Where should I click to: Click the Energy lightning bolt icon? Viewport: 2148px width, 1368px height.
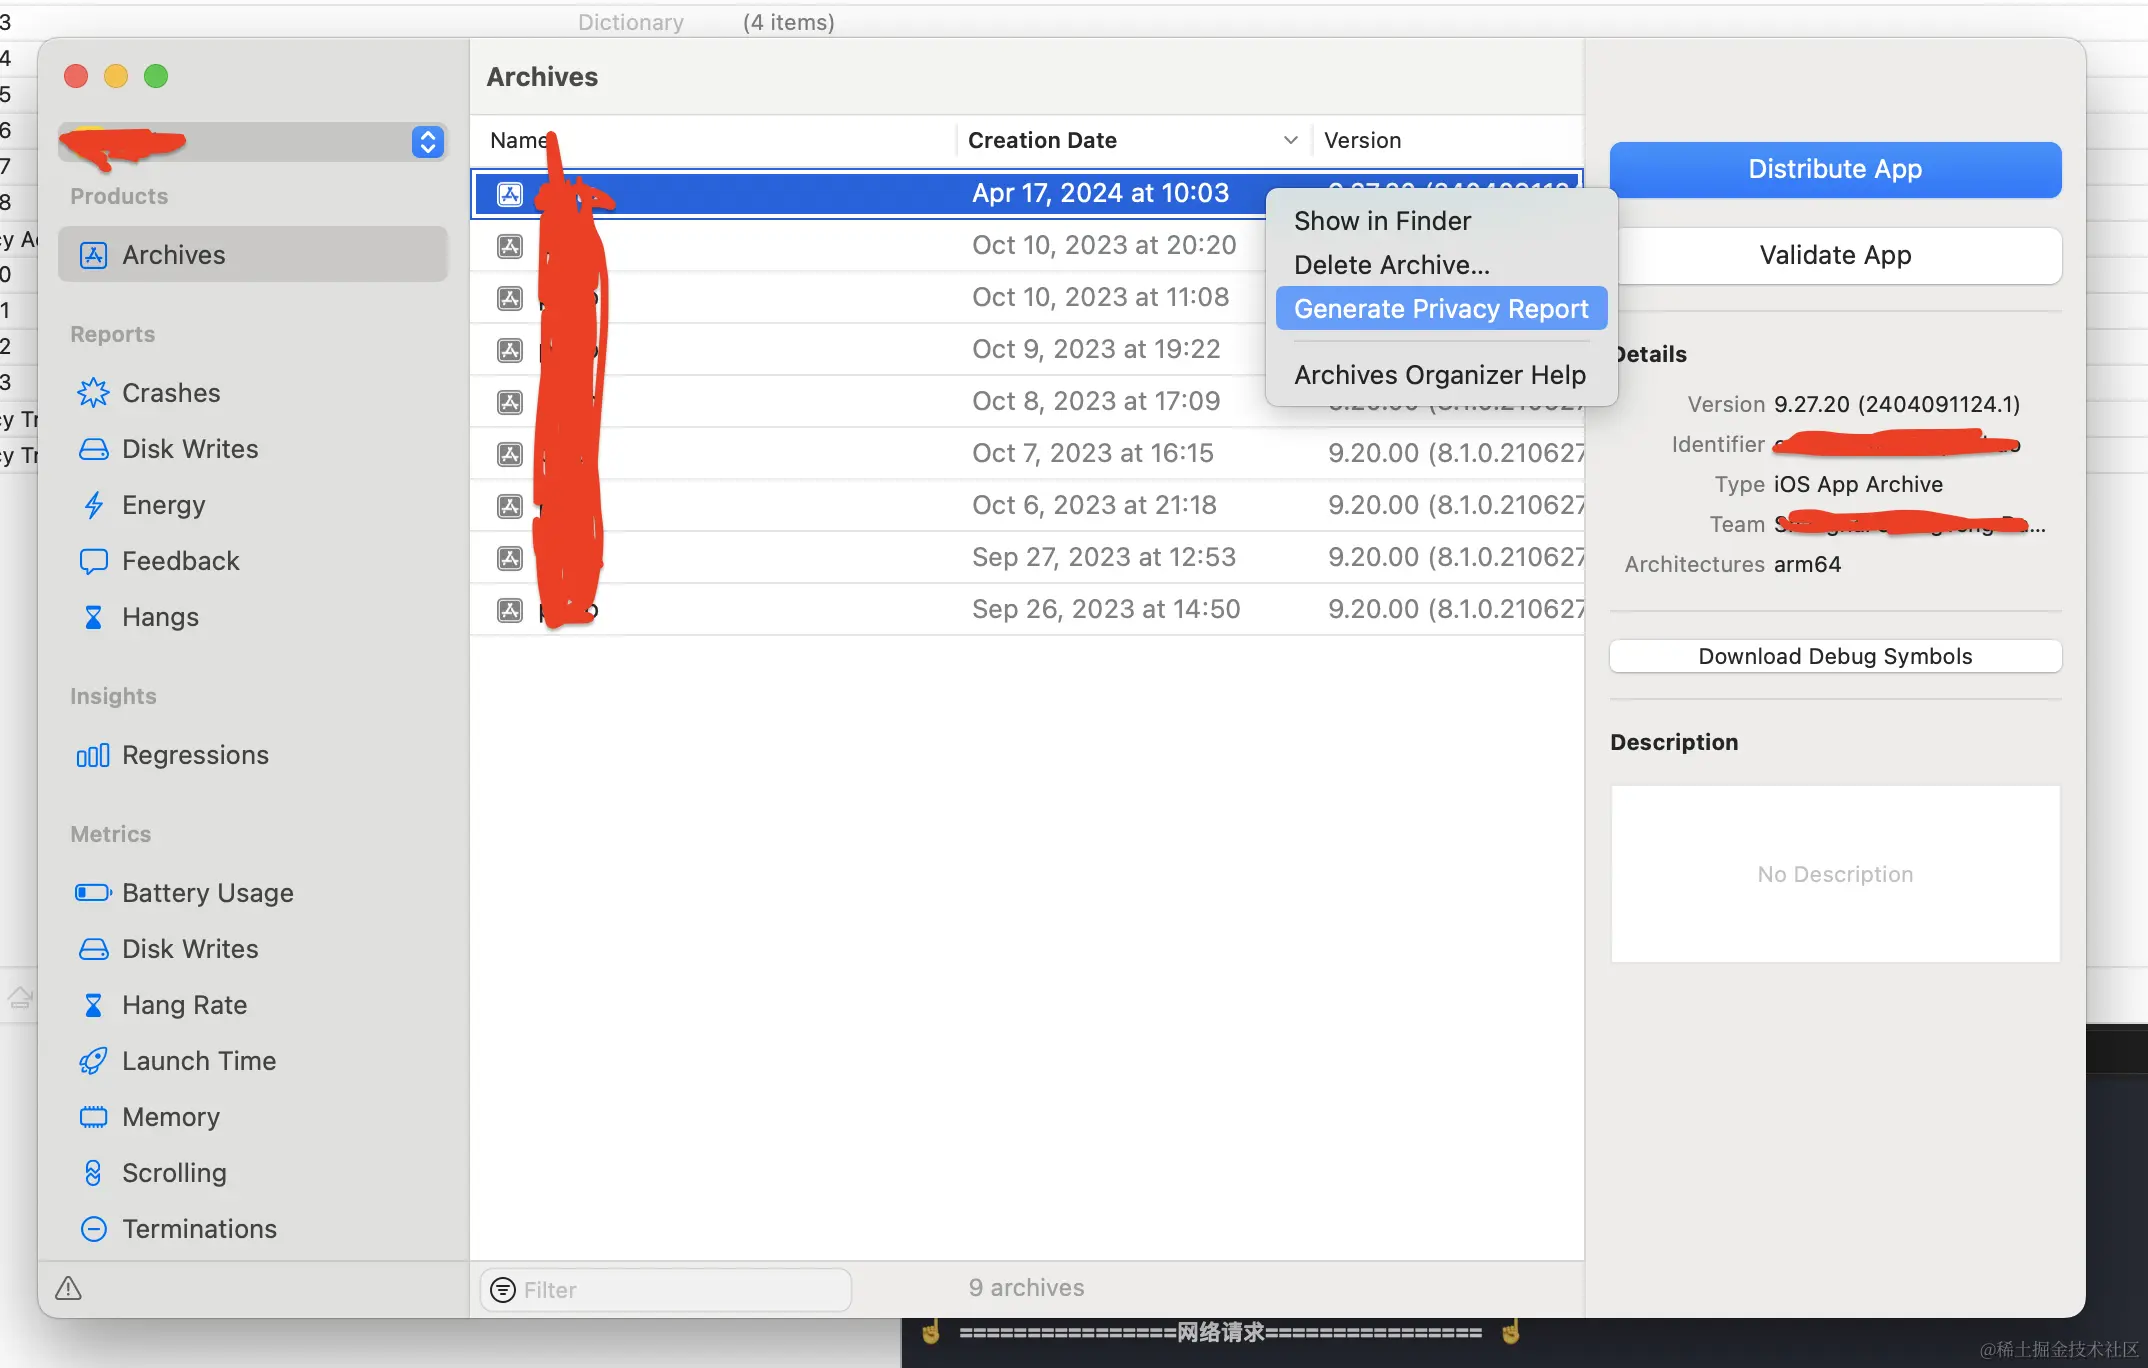coord(93,505)
